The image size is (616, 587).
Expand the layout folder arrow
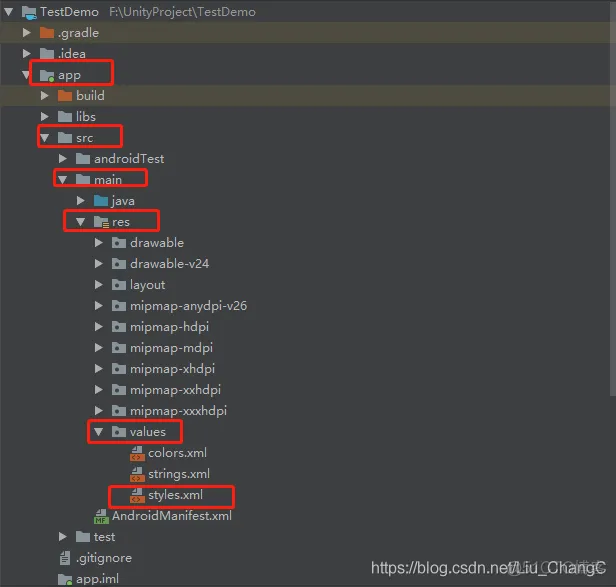[x=99, y=284]
